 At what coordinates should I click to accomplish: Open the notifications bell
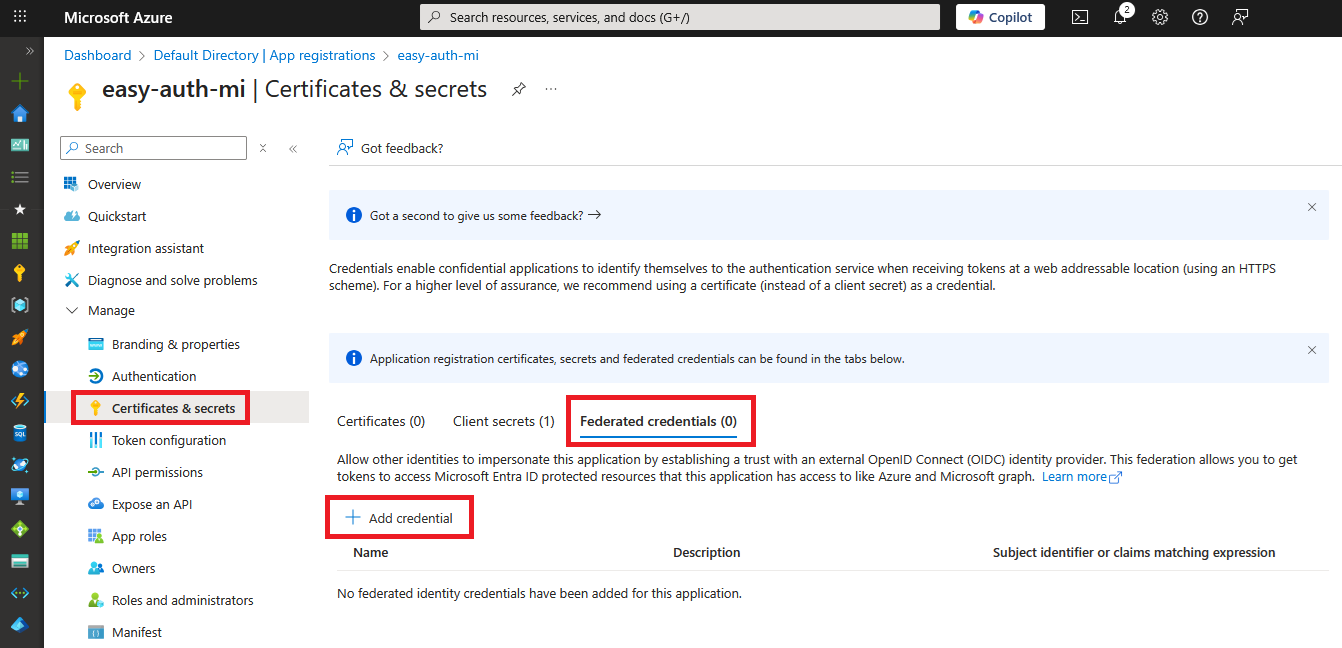pos(1120,17)
